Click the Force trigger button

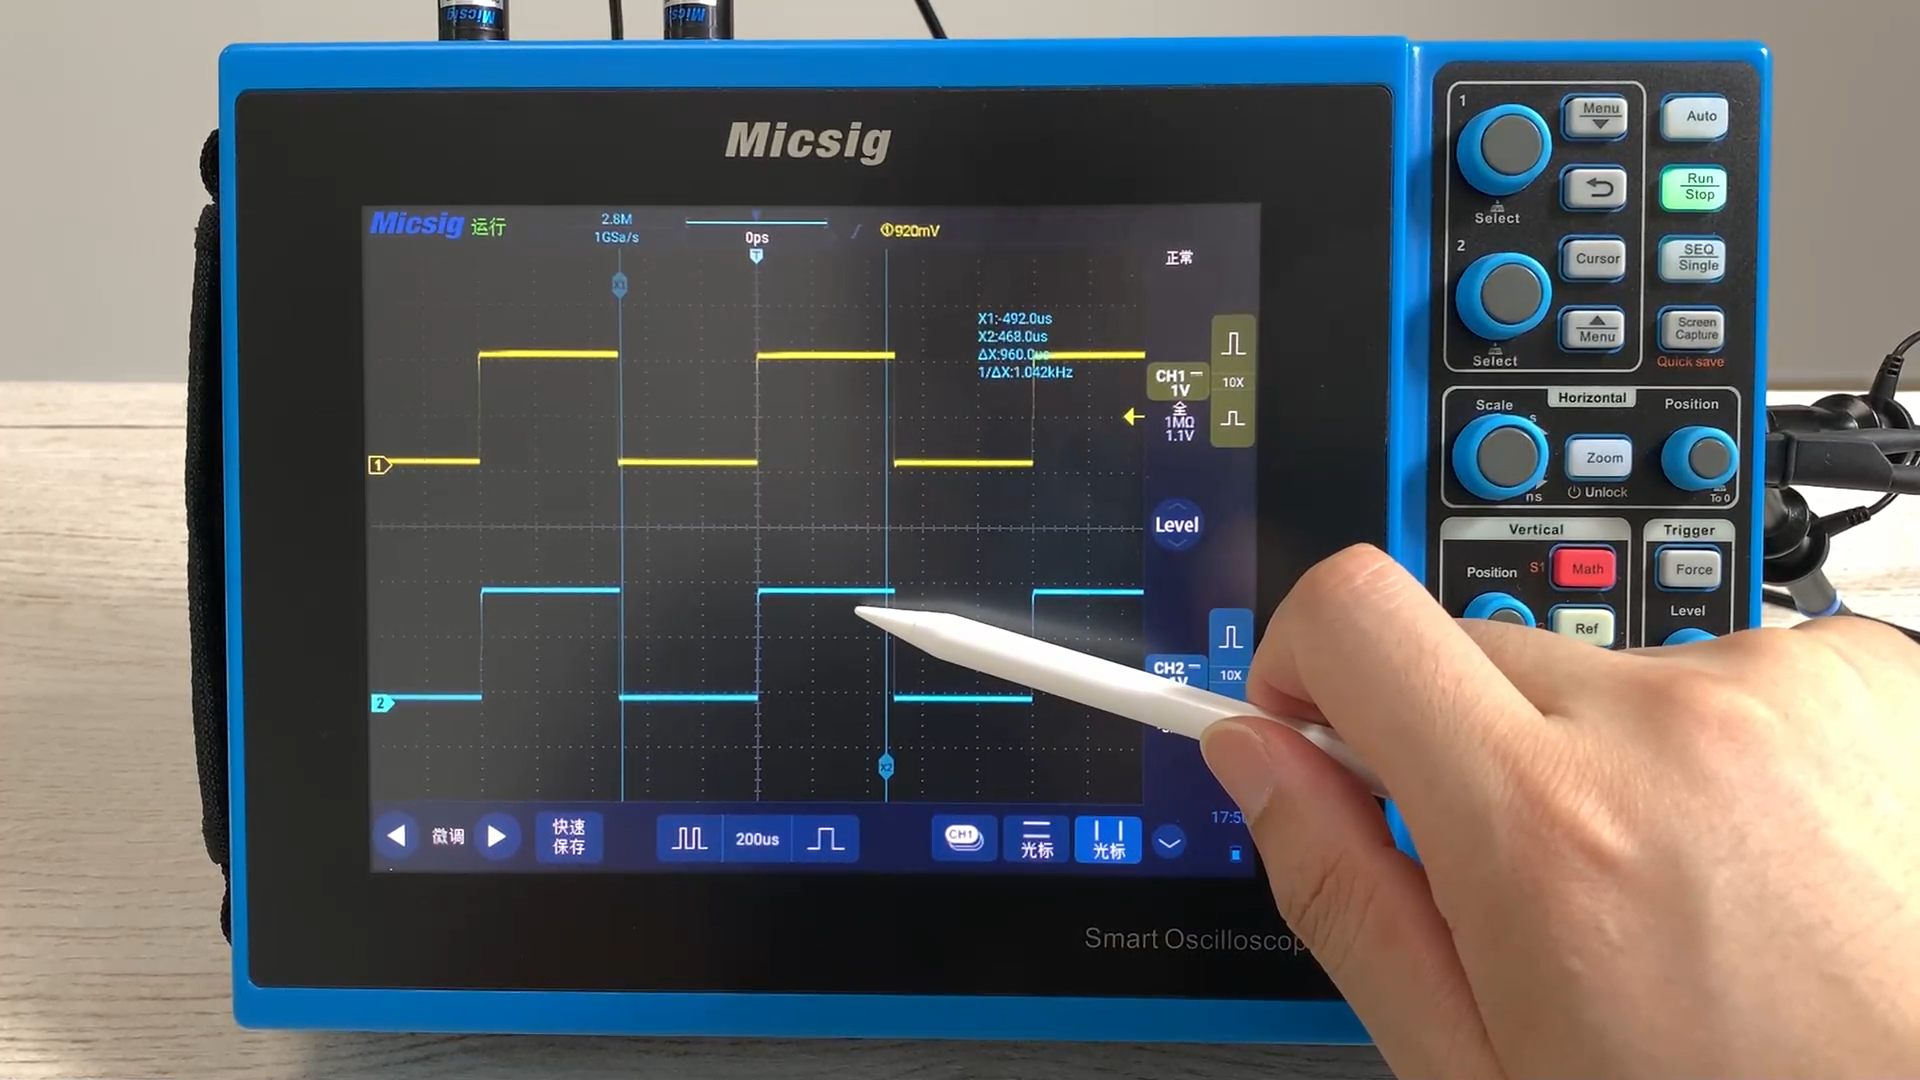(1691, 568)
